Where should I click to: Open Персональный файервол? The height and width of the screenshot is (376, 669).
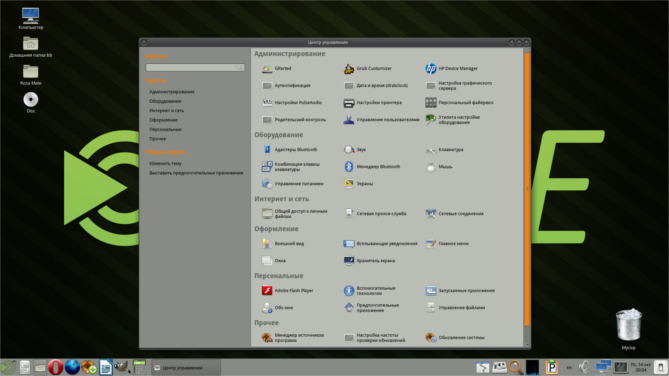[459, 102]
